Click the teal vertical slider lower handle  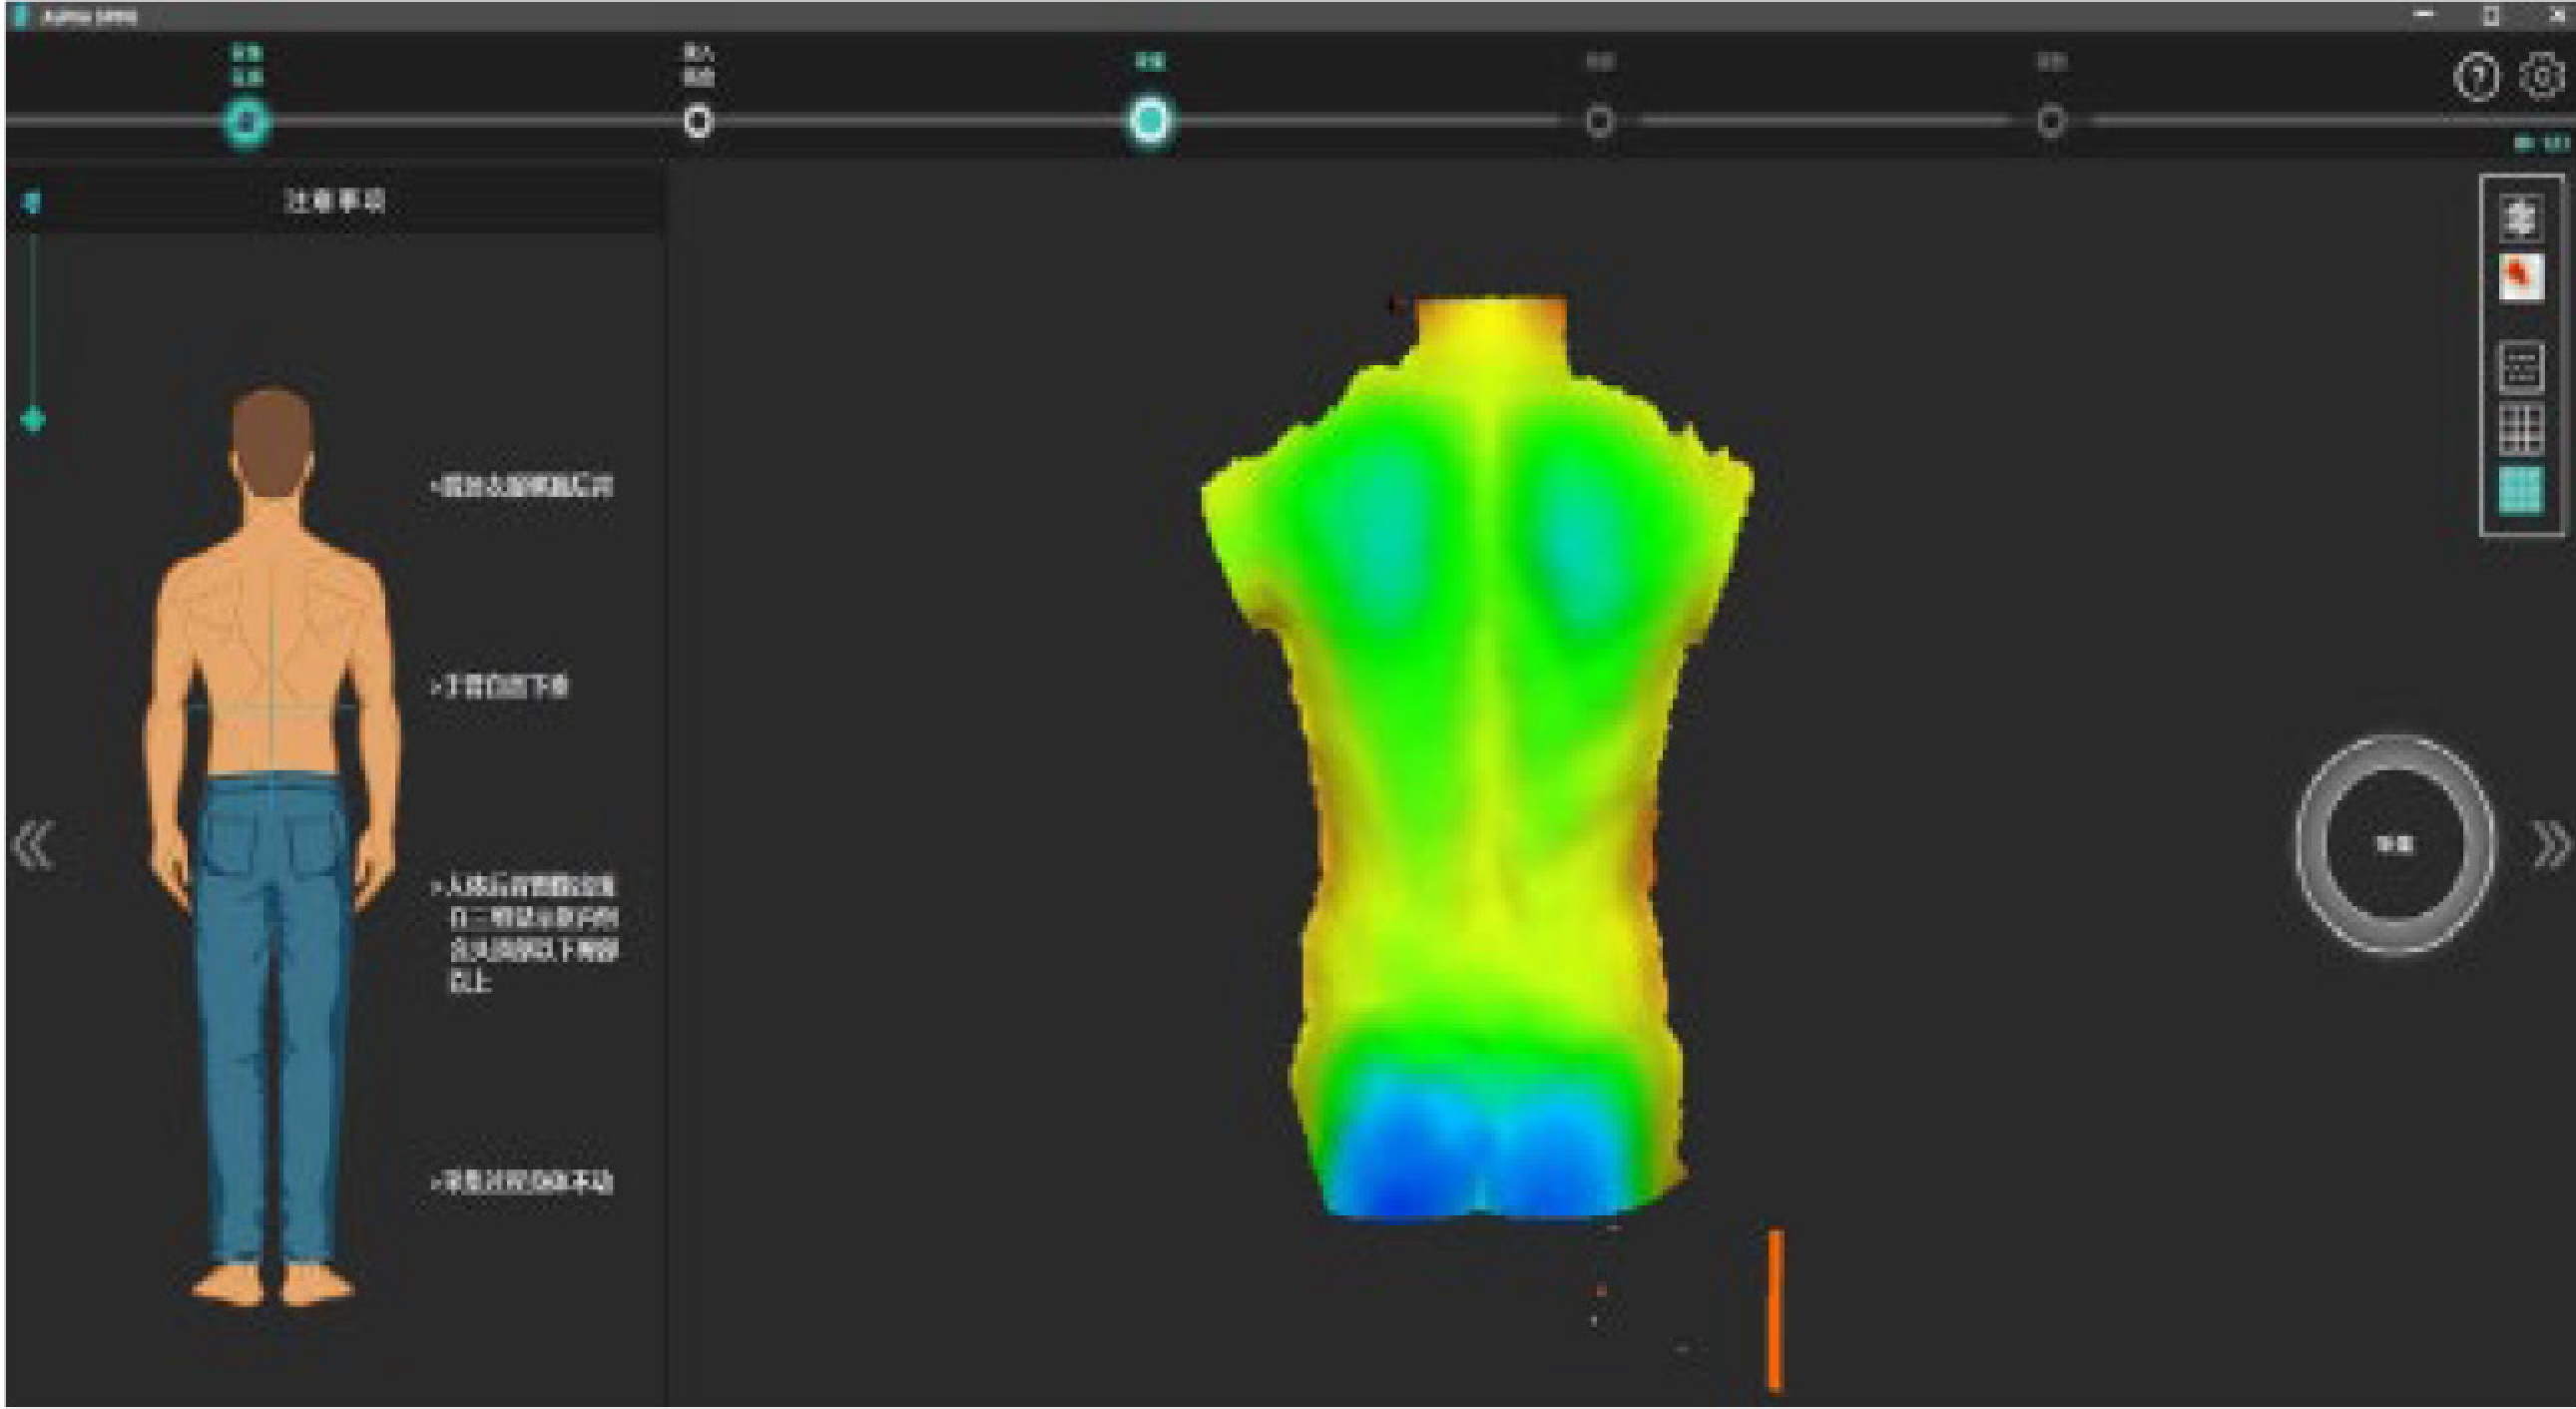tap(33, 420)
